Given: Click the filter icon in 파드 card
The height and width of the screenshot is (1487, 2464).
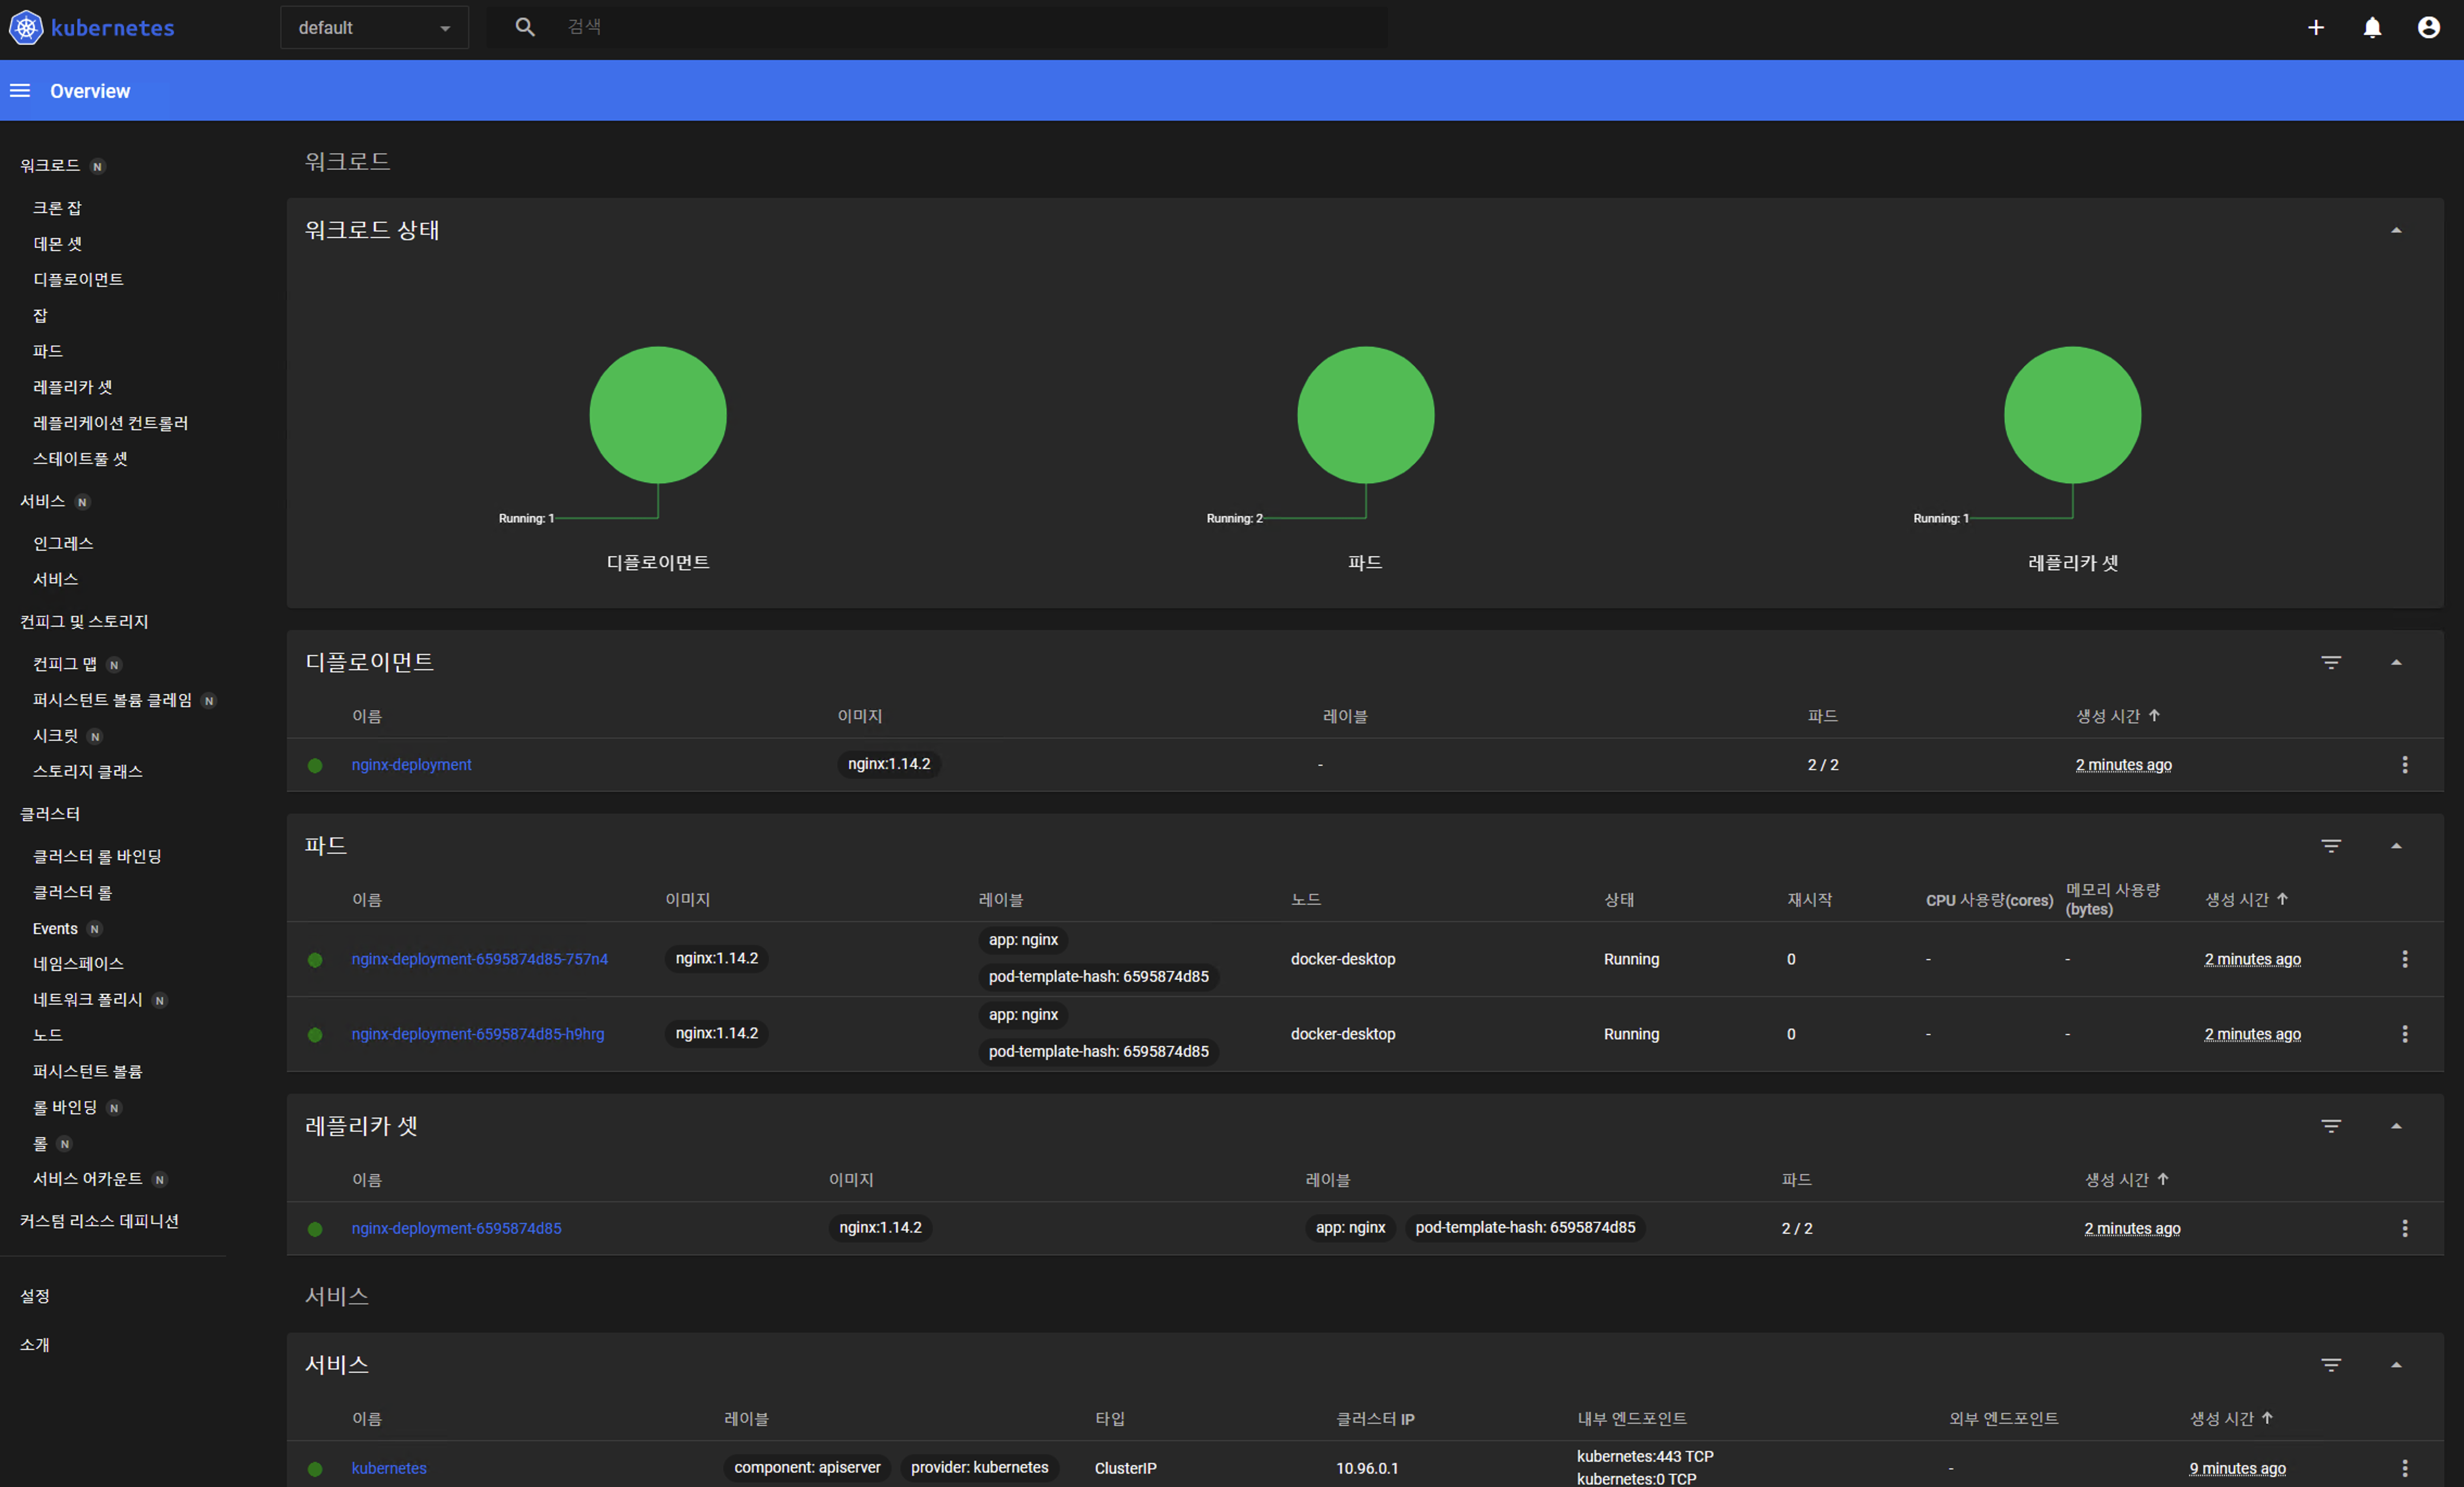Looking at the screenshot, I should (x=2331, y=846).
